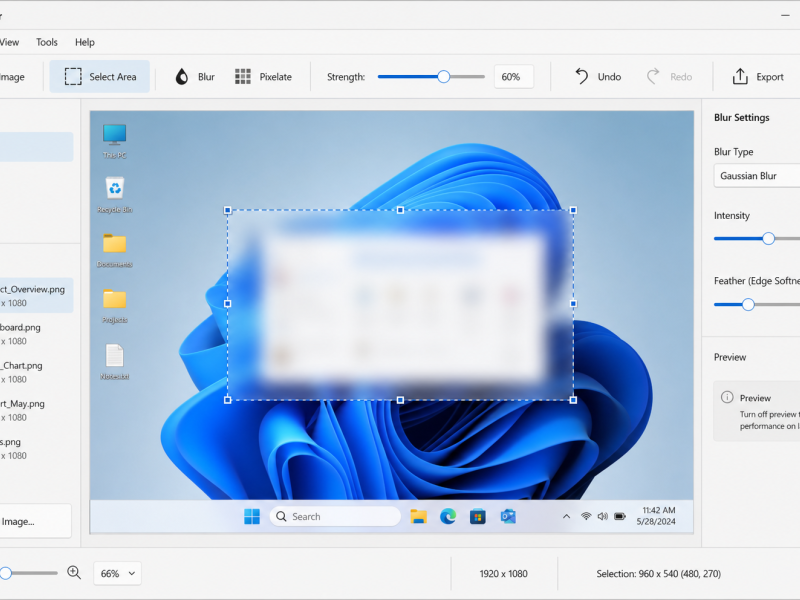Click the 1920 x 1080 dimensions text
The height and width of the screenshot is (600, 800).
pyautogui.click(x=503, y=573)
